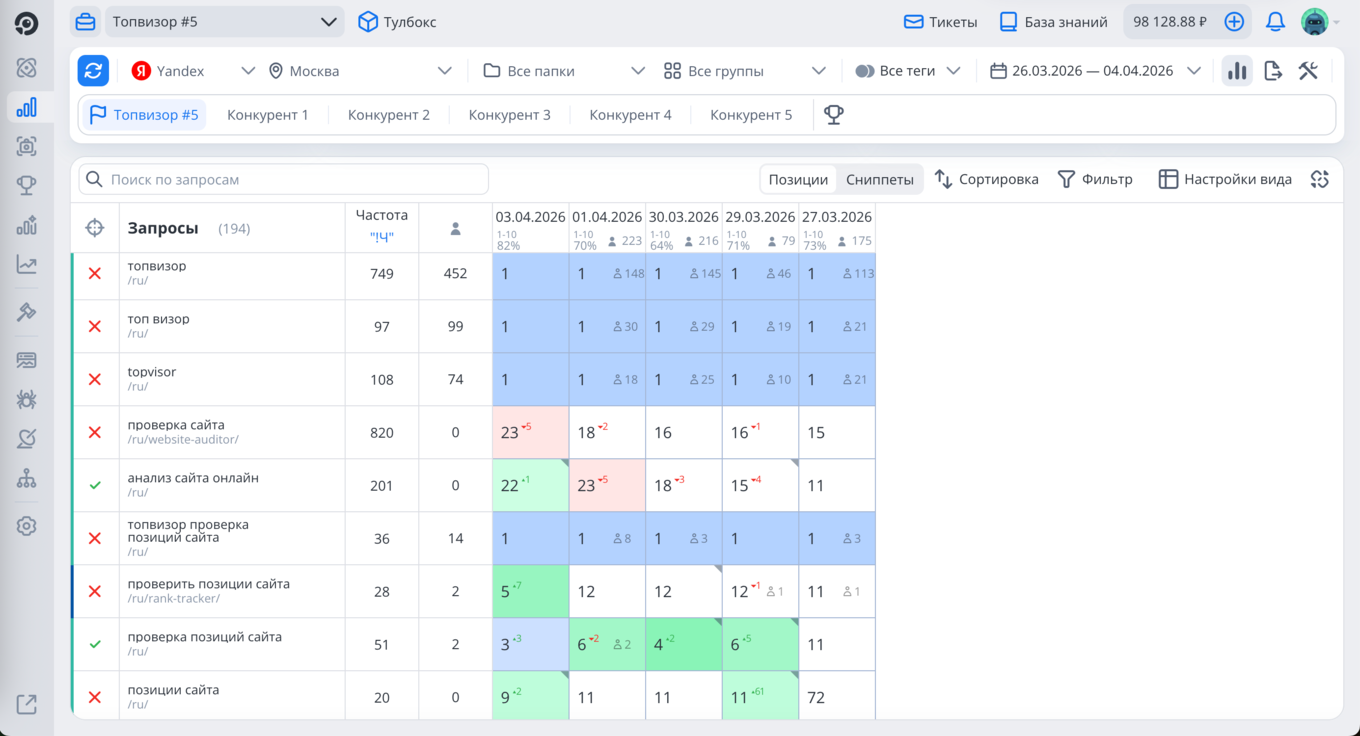Click the notifications bell icon
The height and width of the screenshot is (736, 1360).
(1275, 22)
